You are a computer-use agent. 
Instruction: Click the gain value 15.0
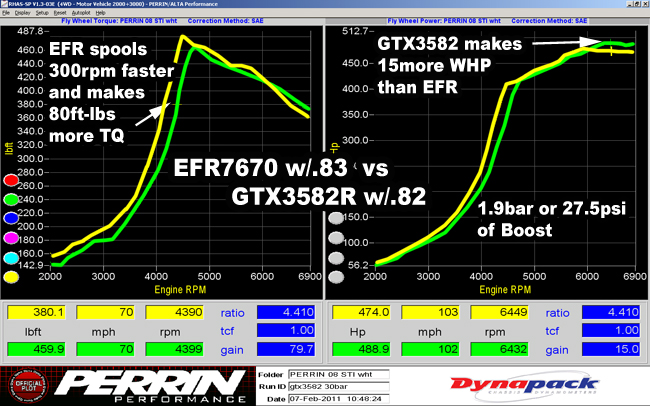[x=611, y=349]
